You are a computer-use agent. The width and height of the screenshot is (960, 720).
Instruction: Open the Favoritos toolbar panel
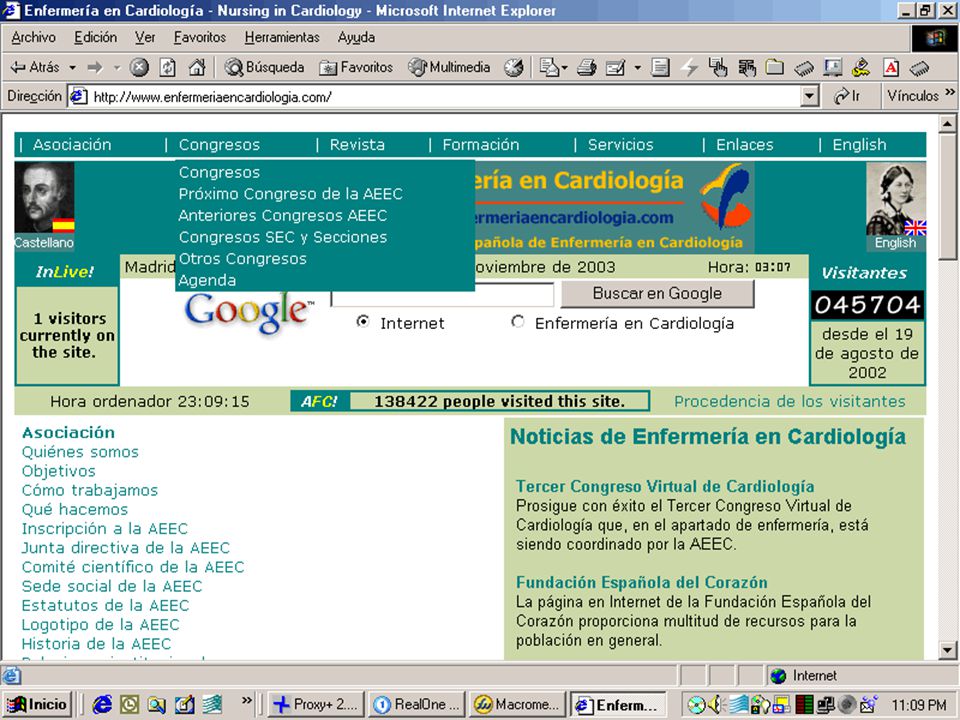[x=356, y=67]
